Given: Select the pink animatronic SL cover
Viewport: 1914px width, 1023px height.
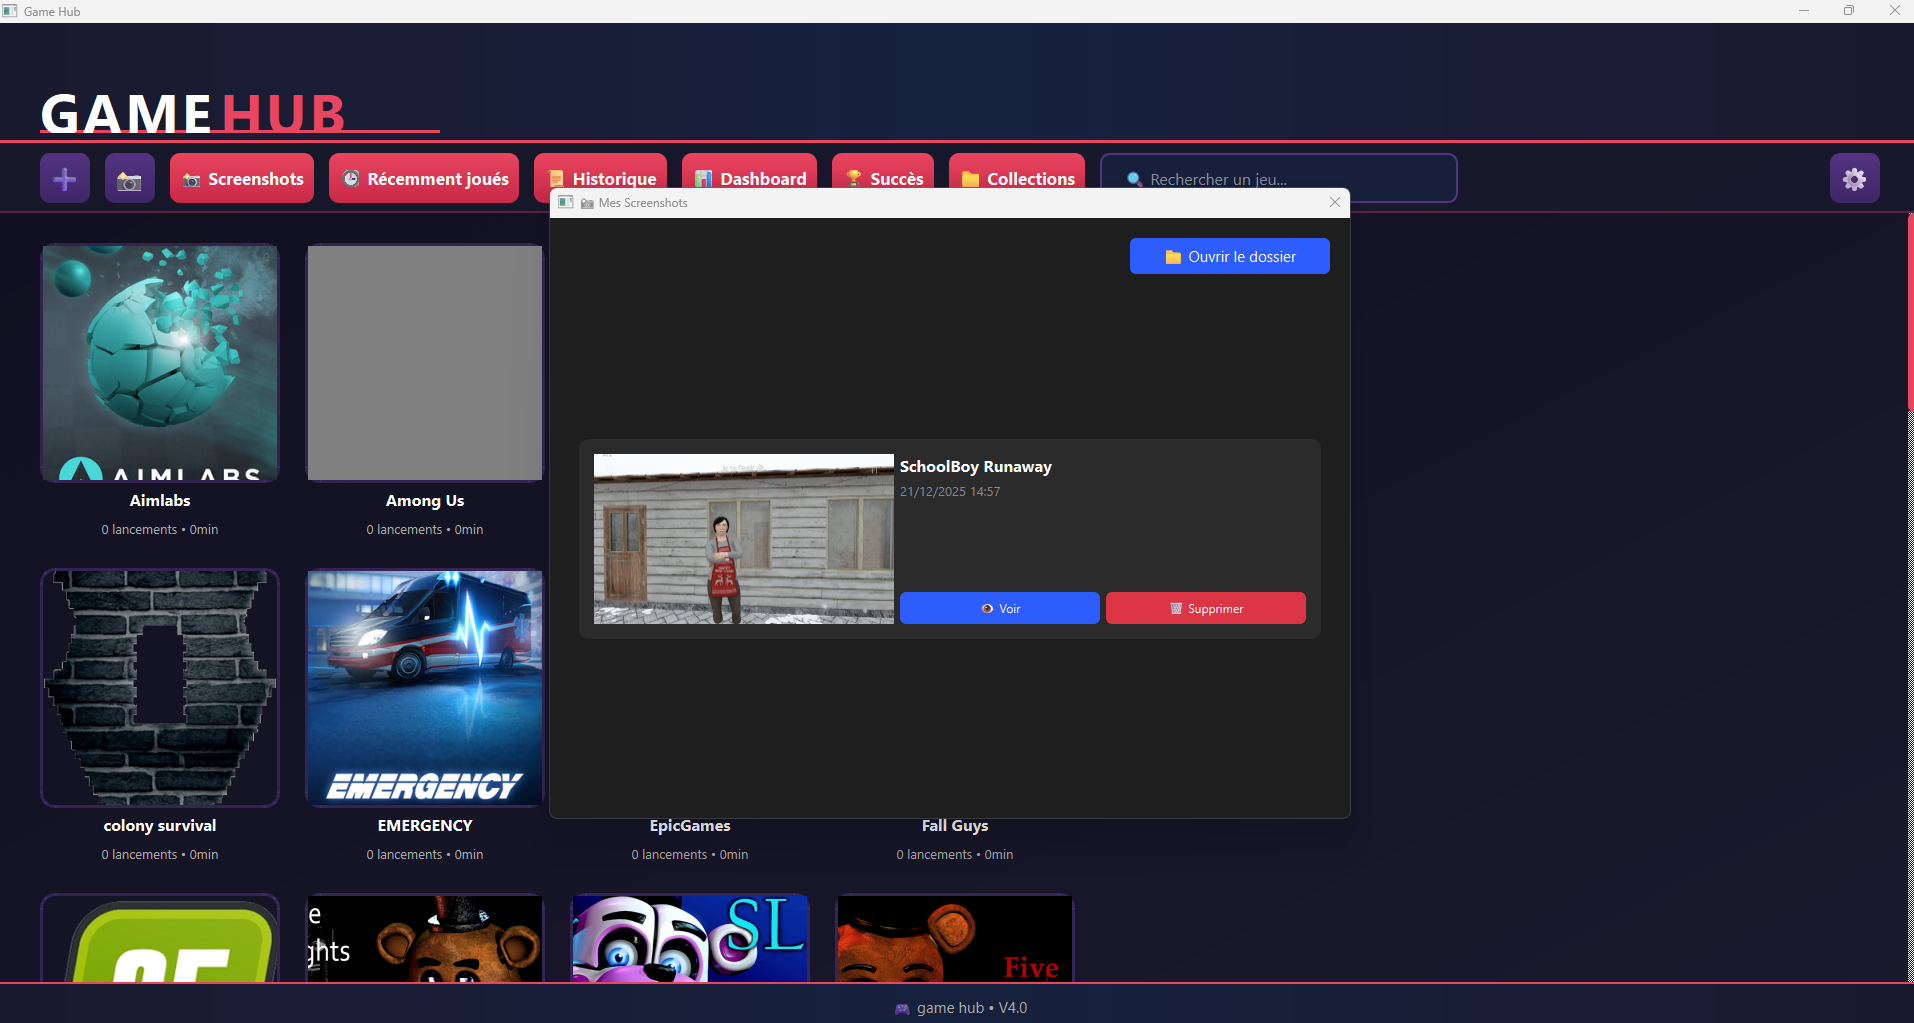Looking at the screenshot, I should 690,938.
